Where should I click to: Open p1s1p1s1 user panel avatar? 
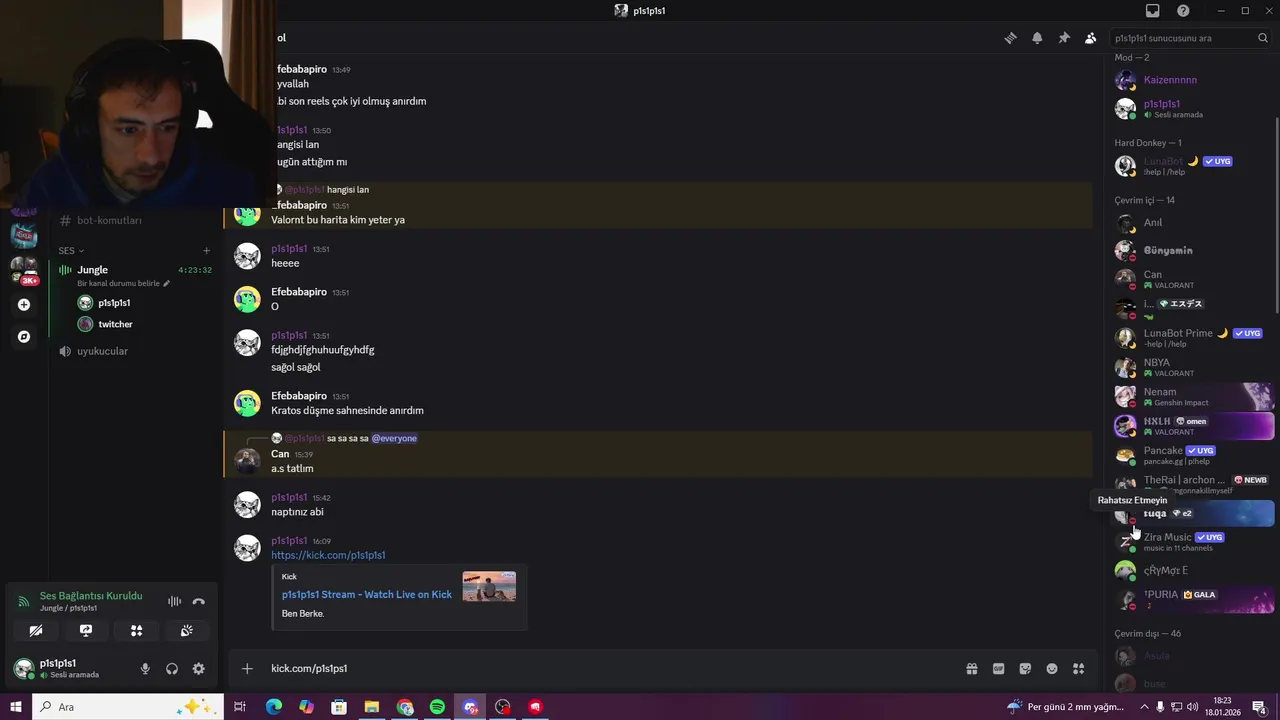tap(23, 668)
